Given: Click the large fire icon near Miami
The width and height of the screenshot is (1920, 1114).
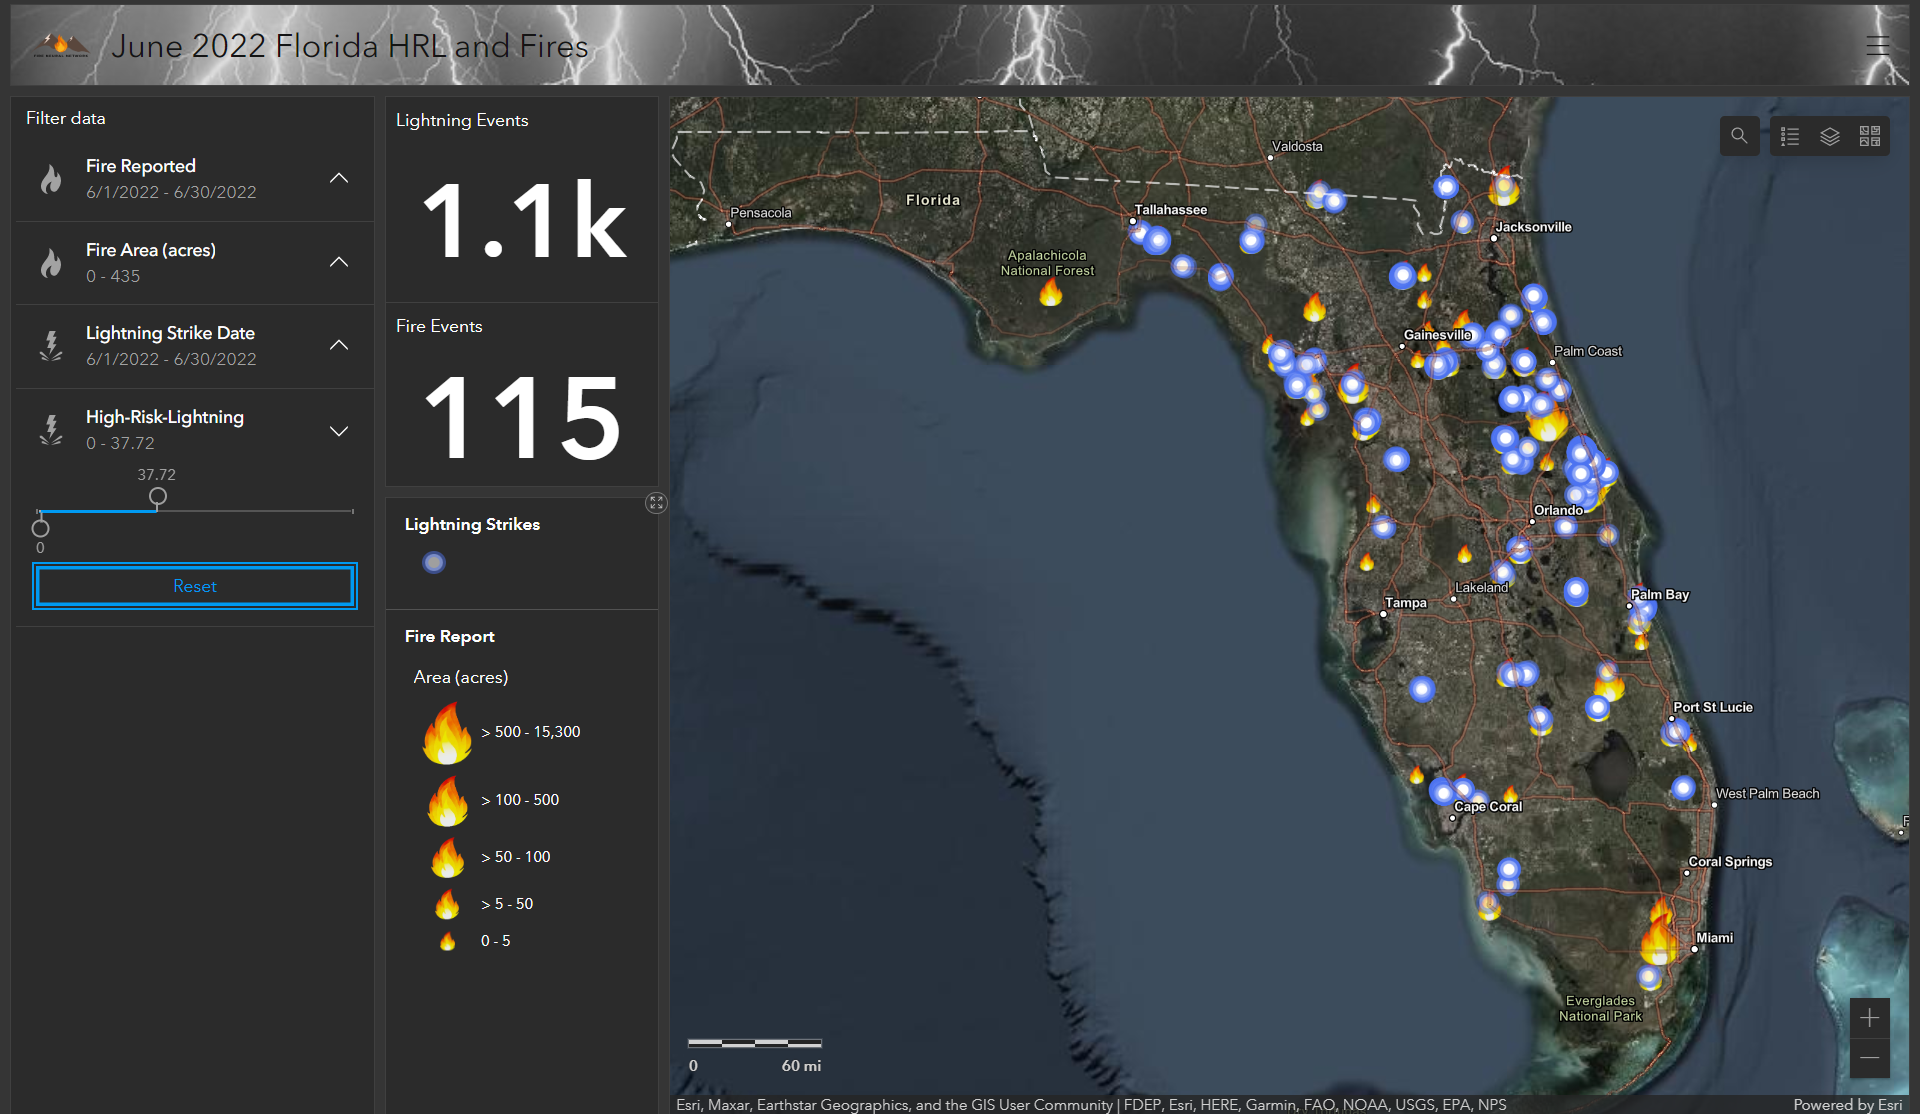Looking at the screenshot, I should pos(1658,941).
